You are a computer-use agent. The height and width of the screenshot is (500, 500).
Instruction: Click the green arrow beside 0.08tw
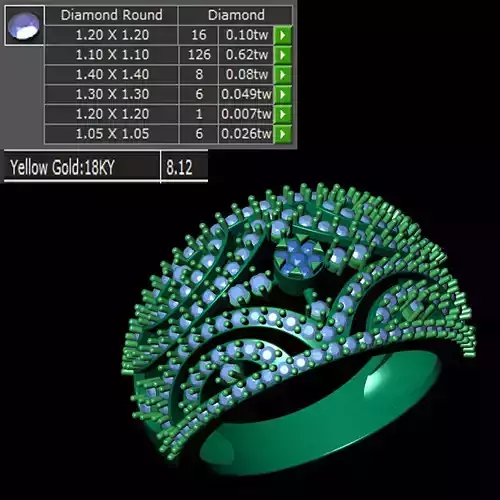pyautogui.click(x=283, y=74)
